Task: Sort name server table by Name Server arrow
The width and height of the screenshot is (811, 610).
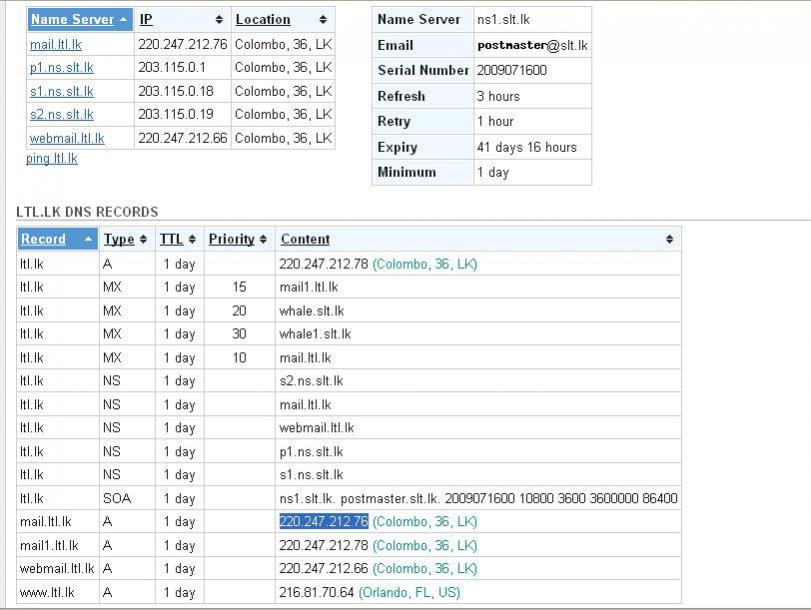Action: pos(123,20)
